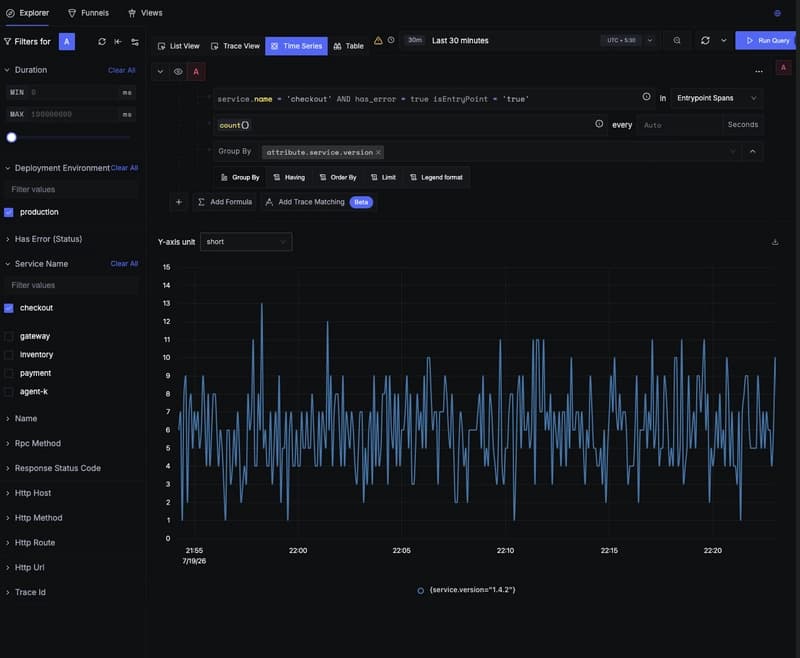Switch to Trace View
Image resolution: width=800 pixels, height=658 pixels.
(x=235, y=46)
